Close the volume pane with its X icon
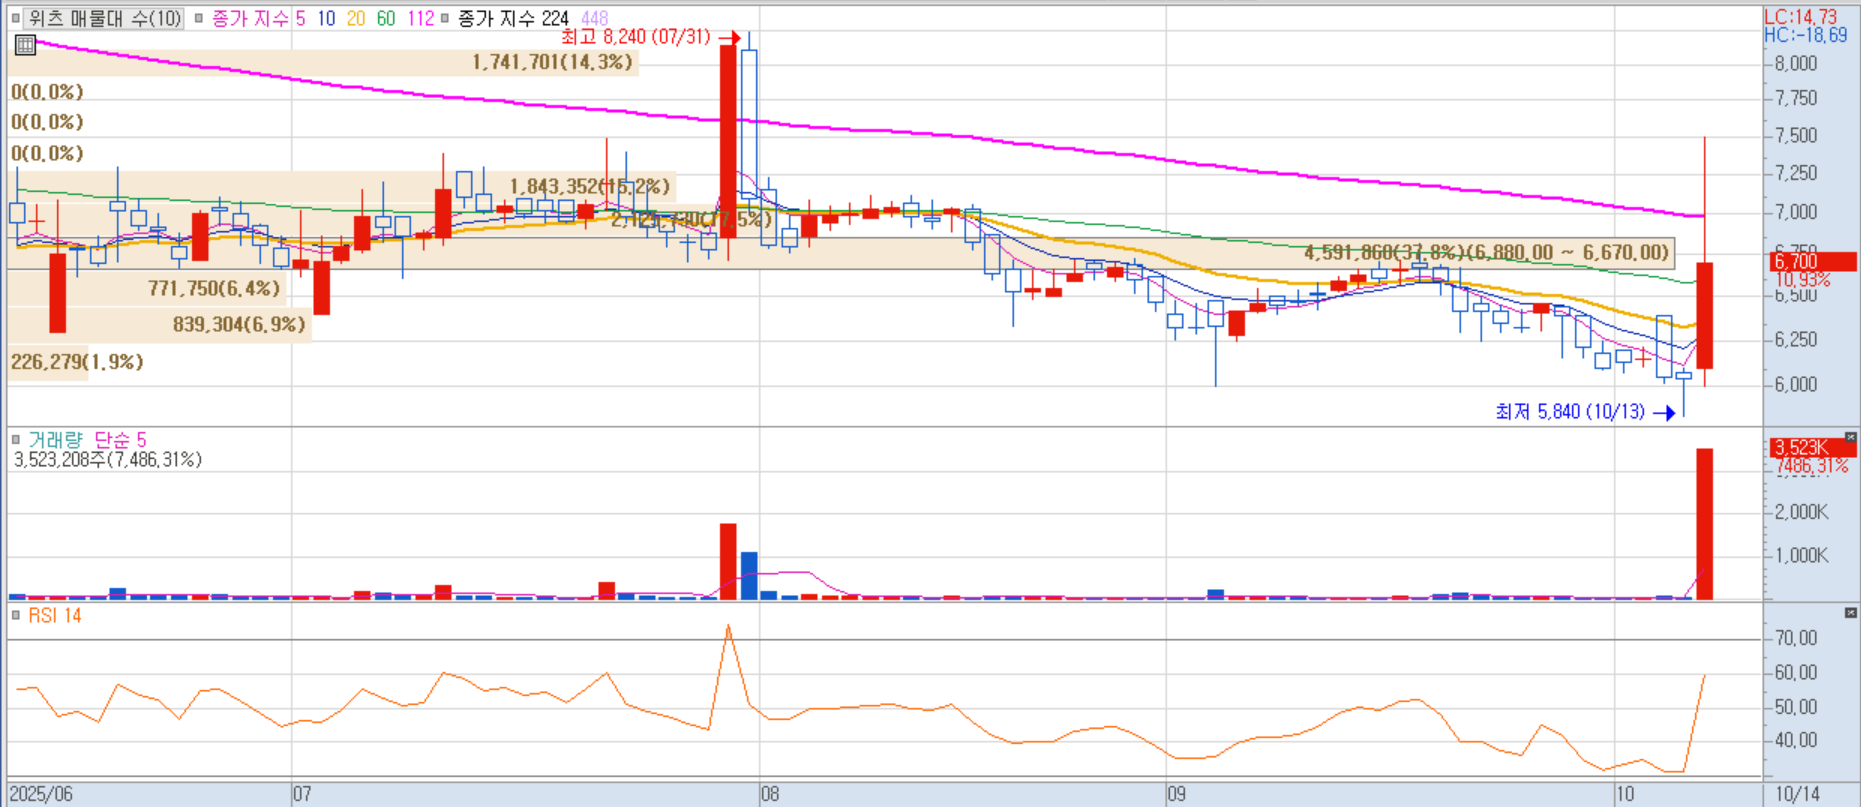 (x=1851, y=437)
